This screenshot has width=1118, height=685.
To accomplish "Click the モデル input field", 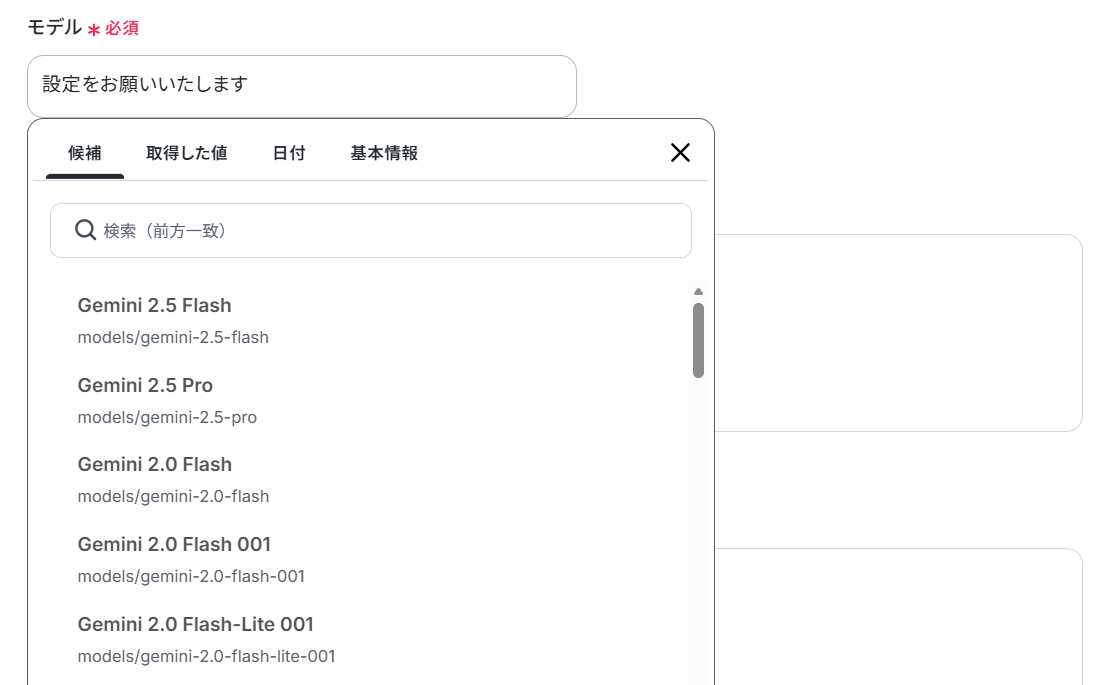I will coord(302,86).
